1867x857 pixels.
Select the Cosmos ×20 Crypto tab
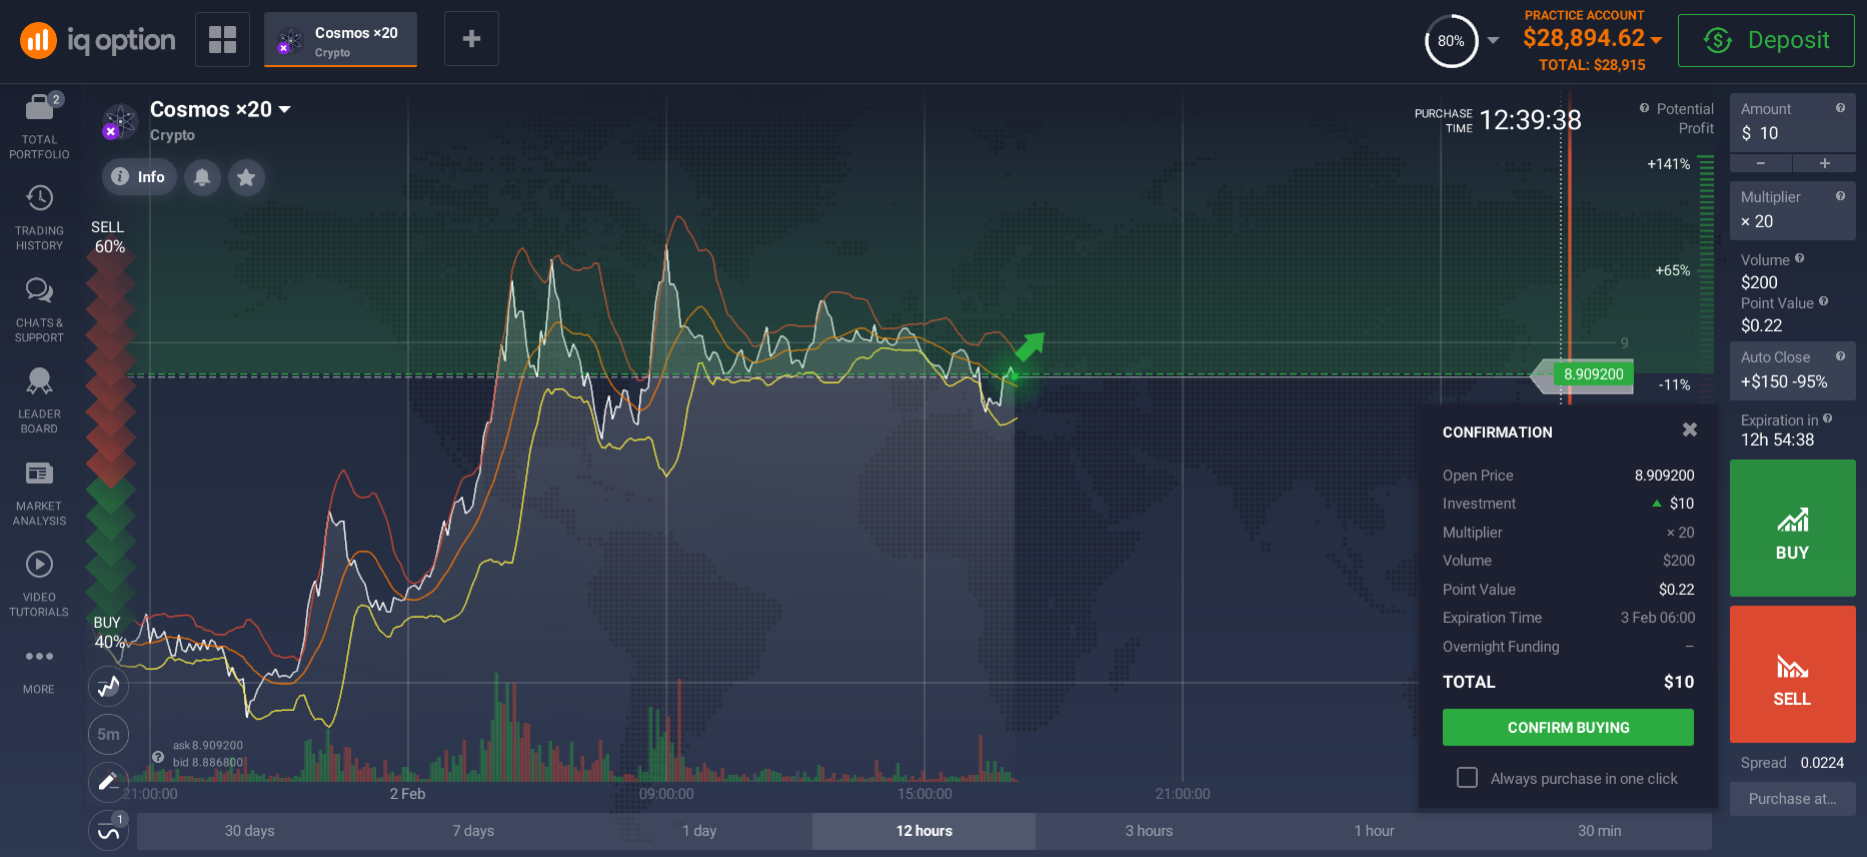341,40
